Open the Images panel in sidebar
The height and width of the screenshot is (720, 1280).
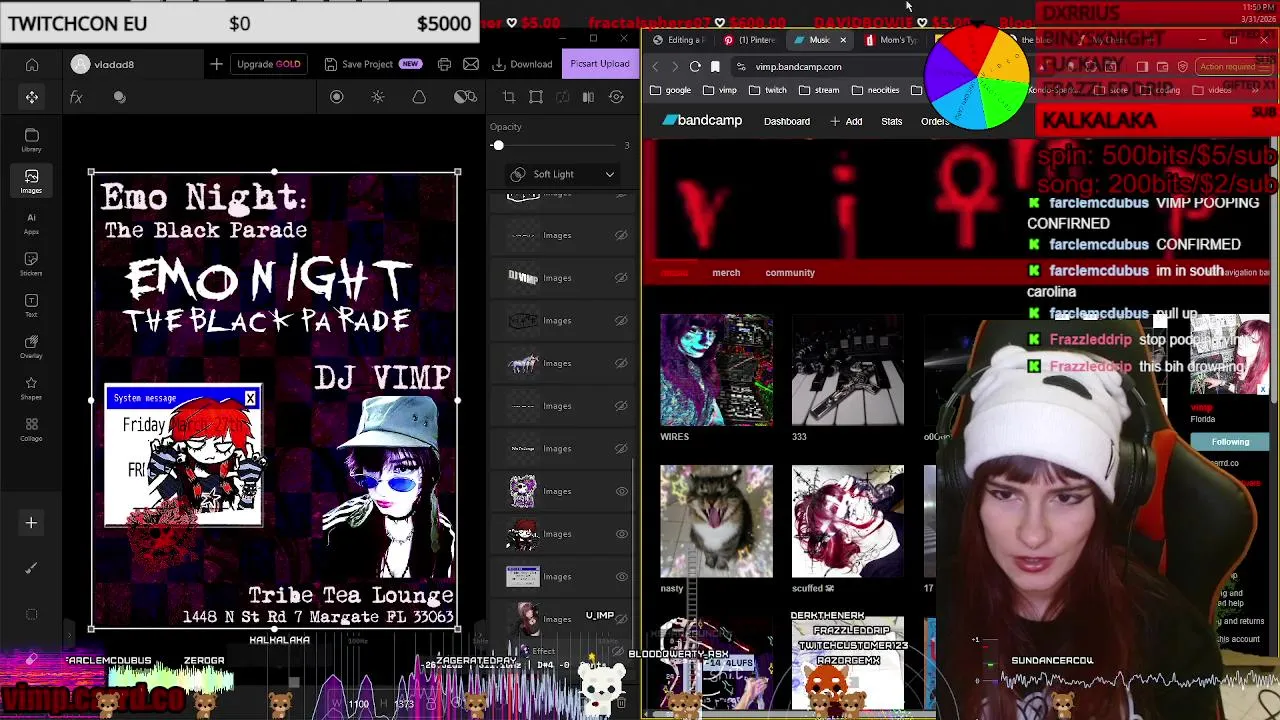(32, 181)
